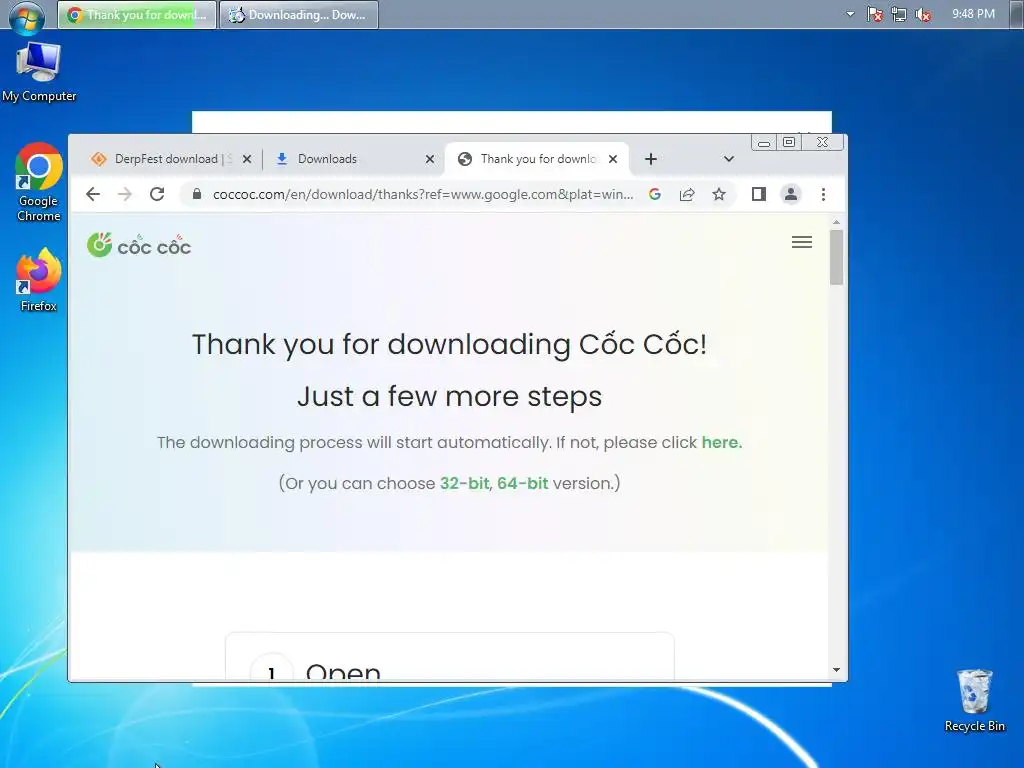The image size is (1024, 768).
Task: Click the page vertical scrollbar thumb
Action: [x=836, y=257]
